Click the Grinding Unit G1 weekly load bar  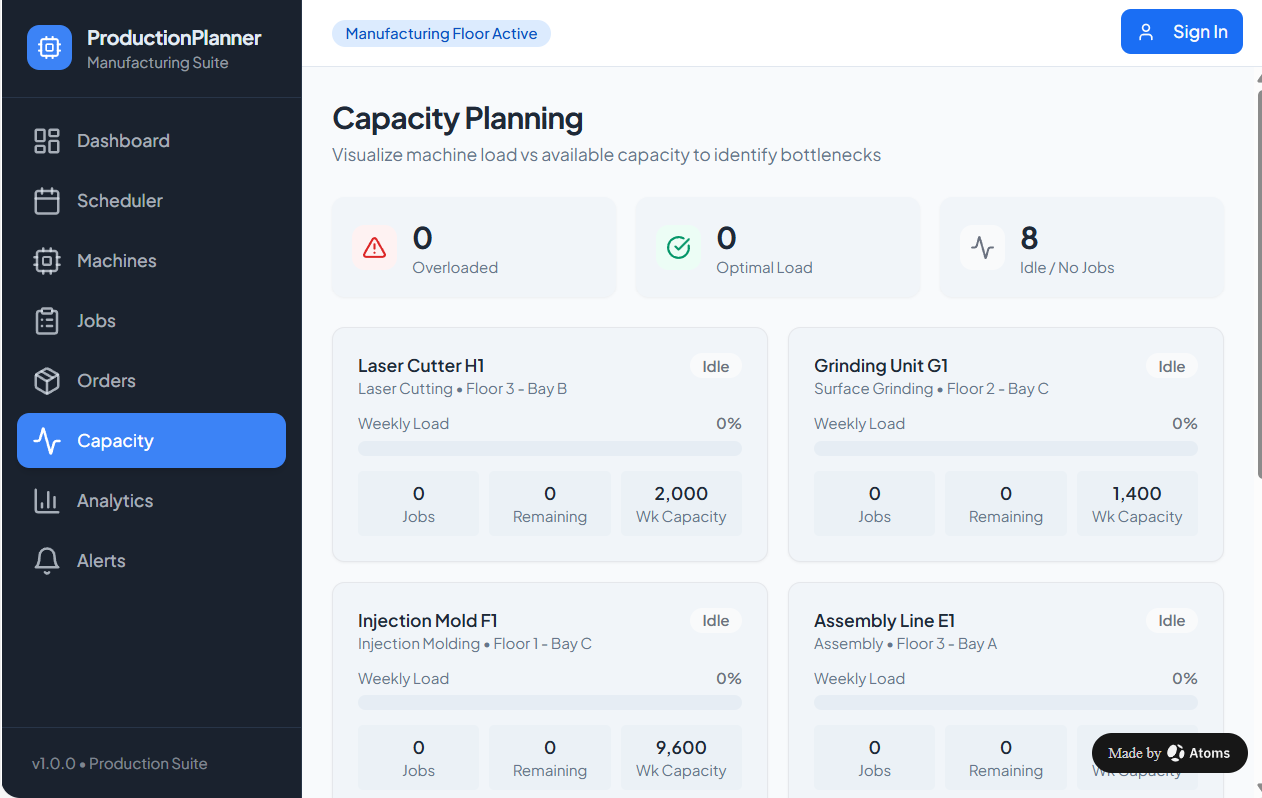point(1006,449)
